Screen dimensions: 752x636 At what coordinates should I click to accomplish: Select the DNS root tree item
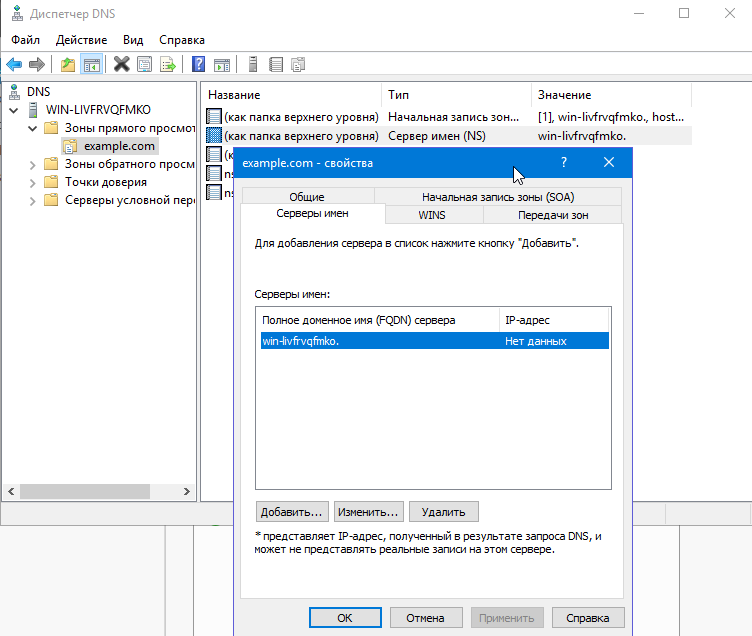click(x=38, y=92)
